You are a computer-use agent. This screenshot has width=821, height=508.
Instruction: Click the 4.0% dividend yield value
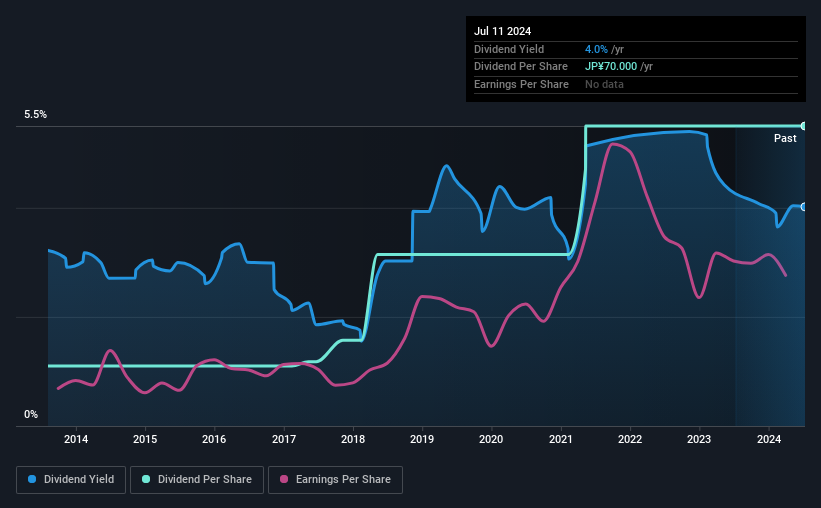596,49
